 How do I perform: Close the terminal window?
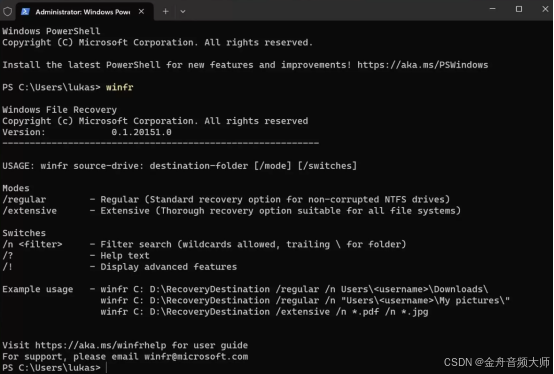point(545,9)
